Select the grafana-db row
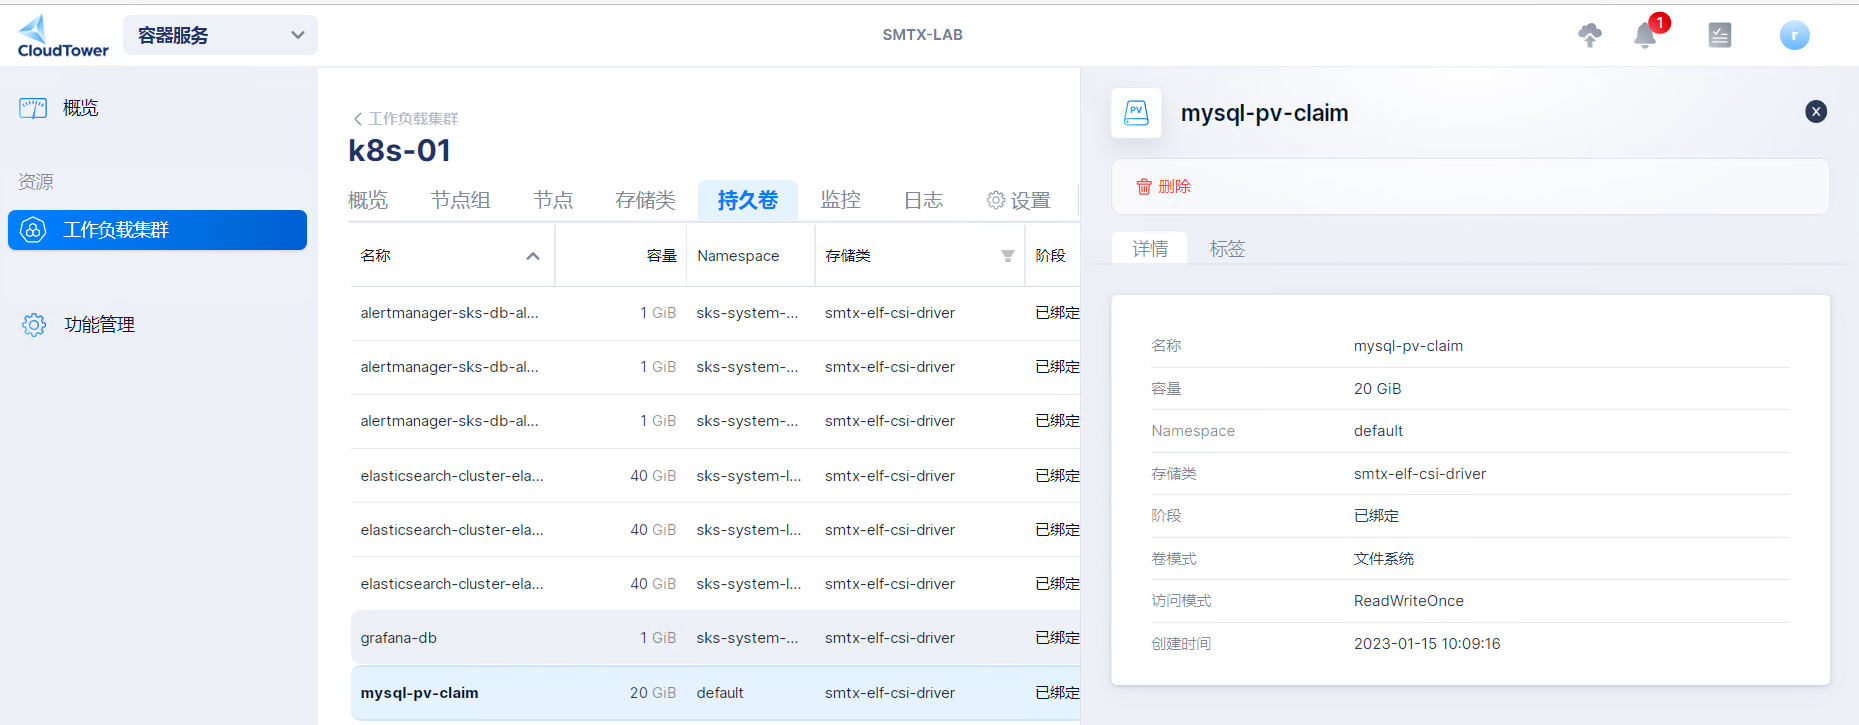1859x725 pixels. (715, 638)
